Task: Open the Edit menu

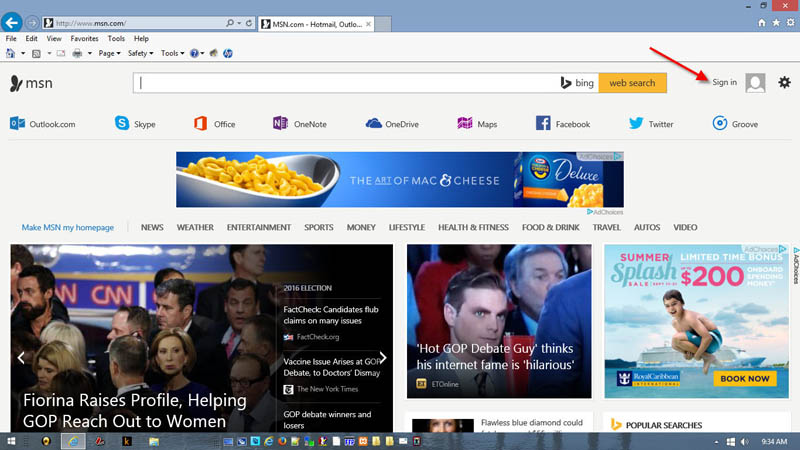Action: pos(31,39)
